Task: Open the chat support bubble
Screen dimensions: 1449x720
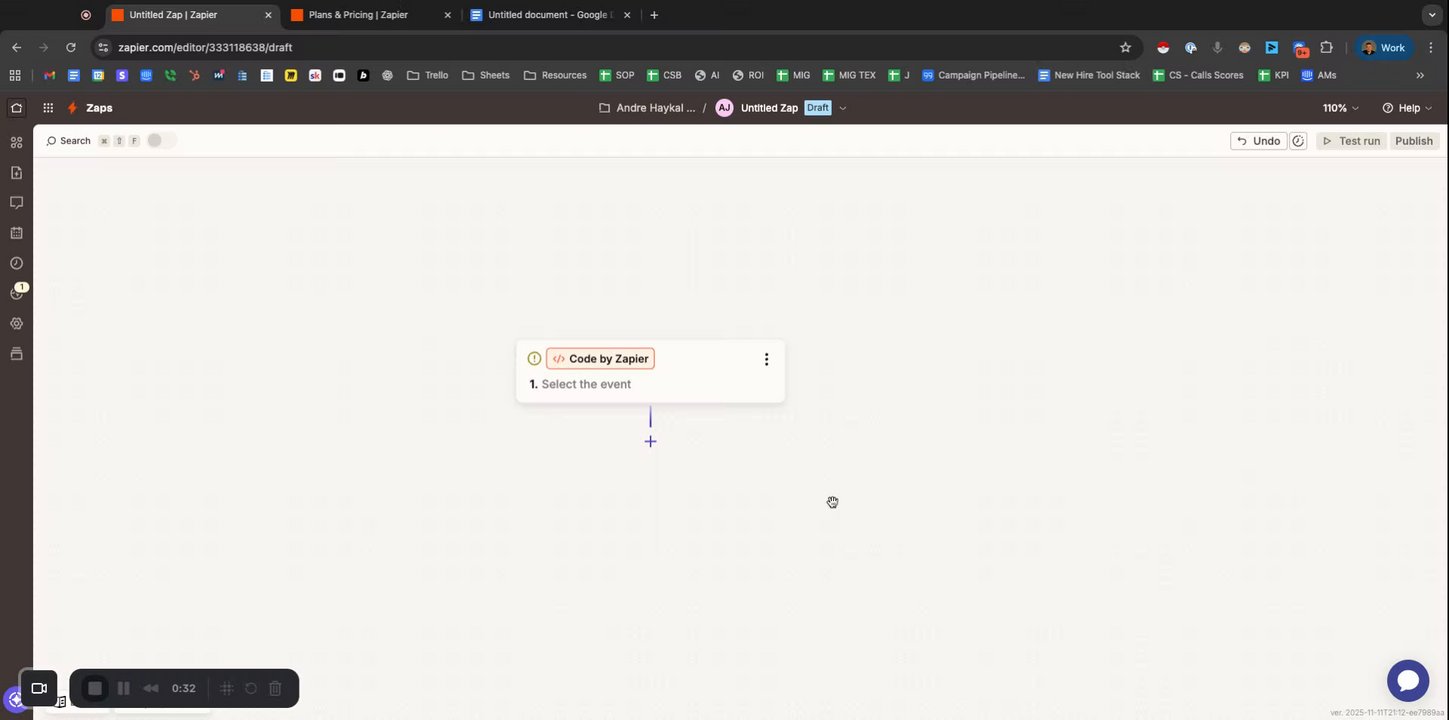Action: tap(1408, 681)
